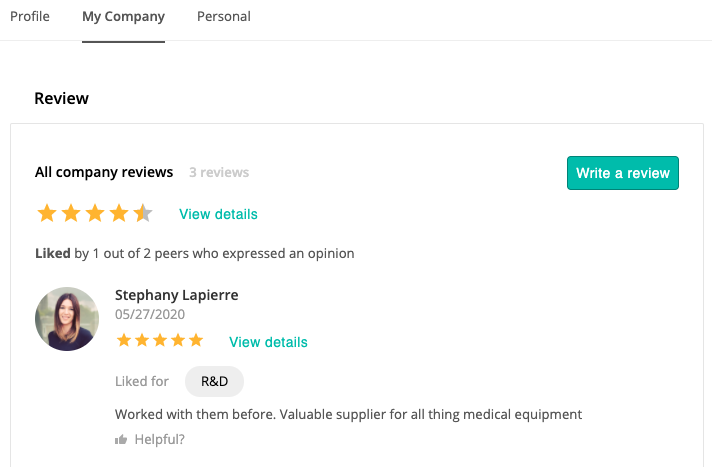Mark review helpful with thumbs-up icon
Viewport: 712px width, 467px height.
(121, 439)
